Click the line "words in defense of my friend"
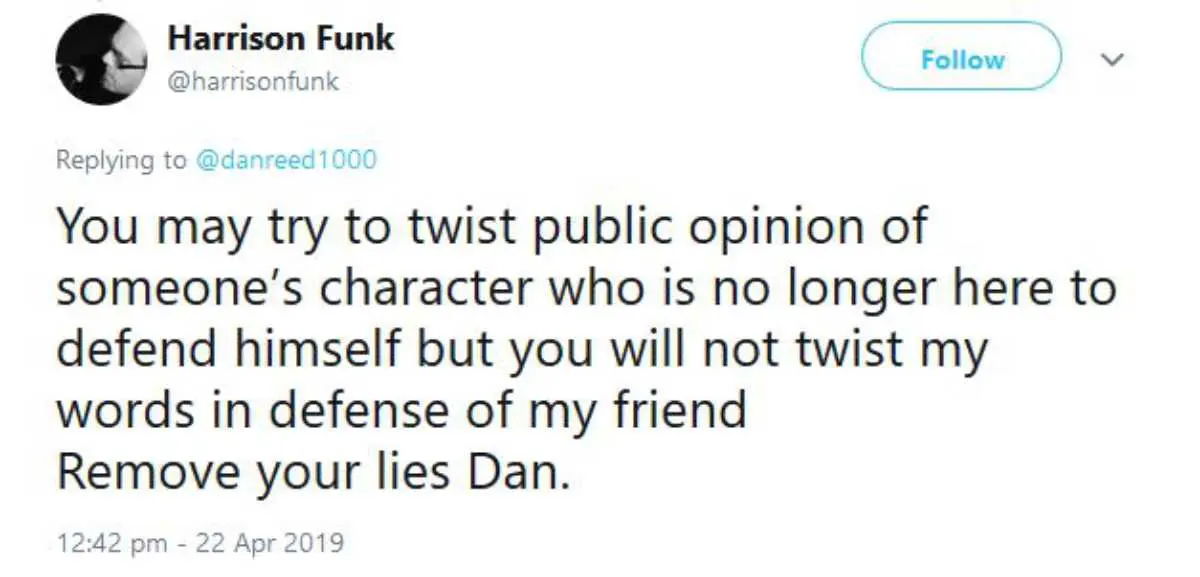 tap(402, 410)
